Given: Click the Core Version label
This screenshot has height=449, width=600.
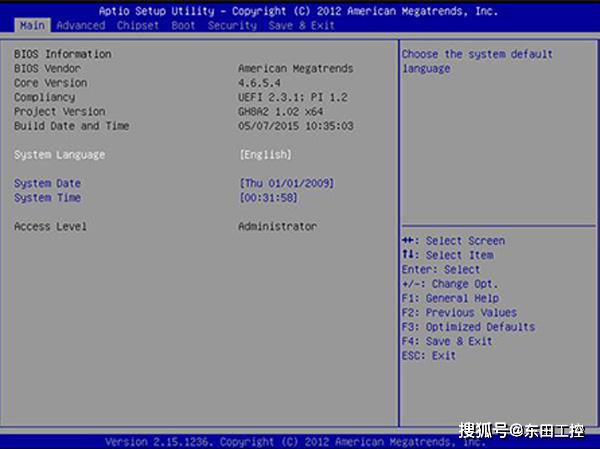Looking at the screenshot, I should click(51, 83).
